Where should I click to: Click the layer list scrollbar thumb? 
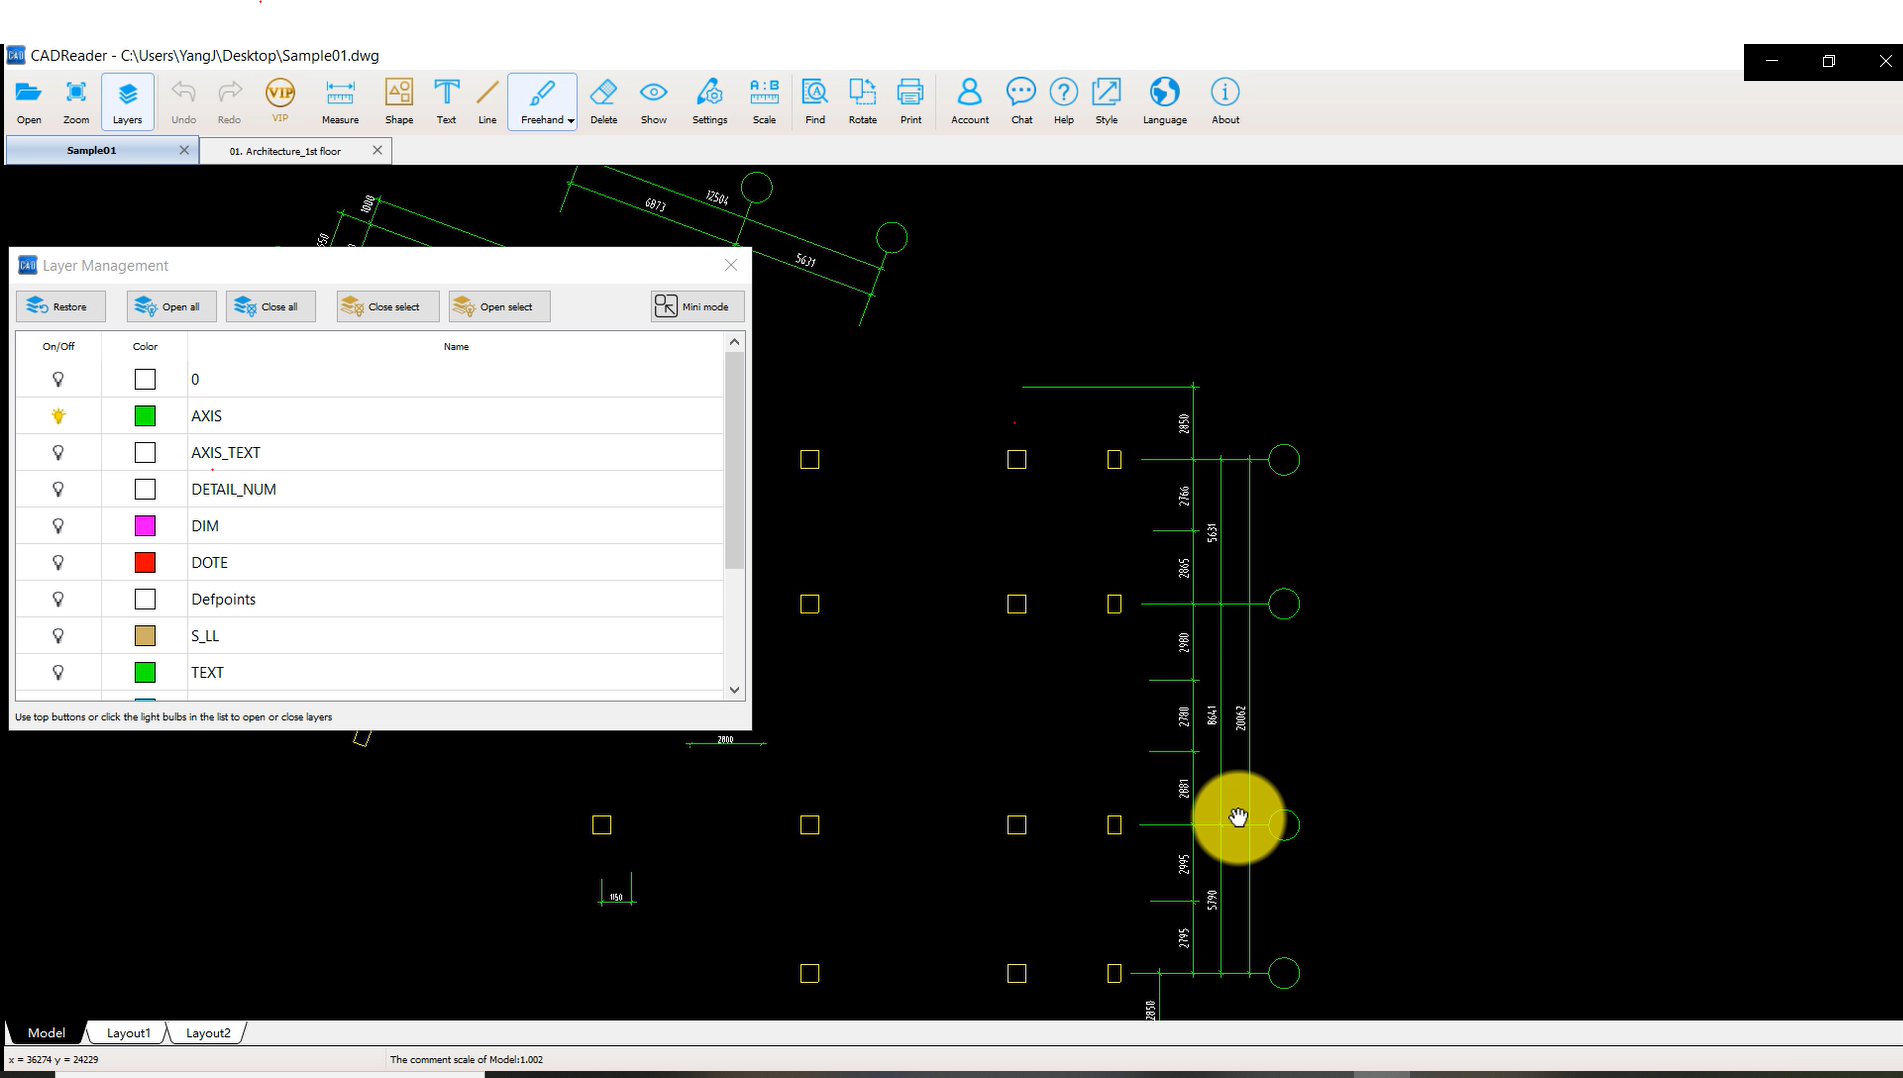[x=735, y=461]
